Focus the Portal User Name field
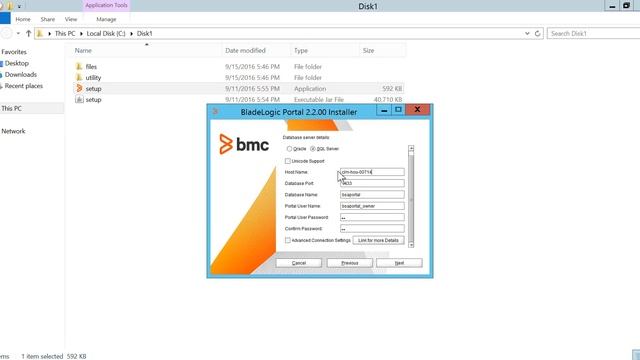The height and width of the screenshot is (360, 640). pos(372,206)
